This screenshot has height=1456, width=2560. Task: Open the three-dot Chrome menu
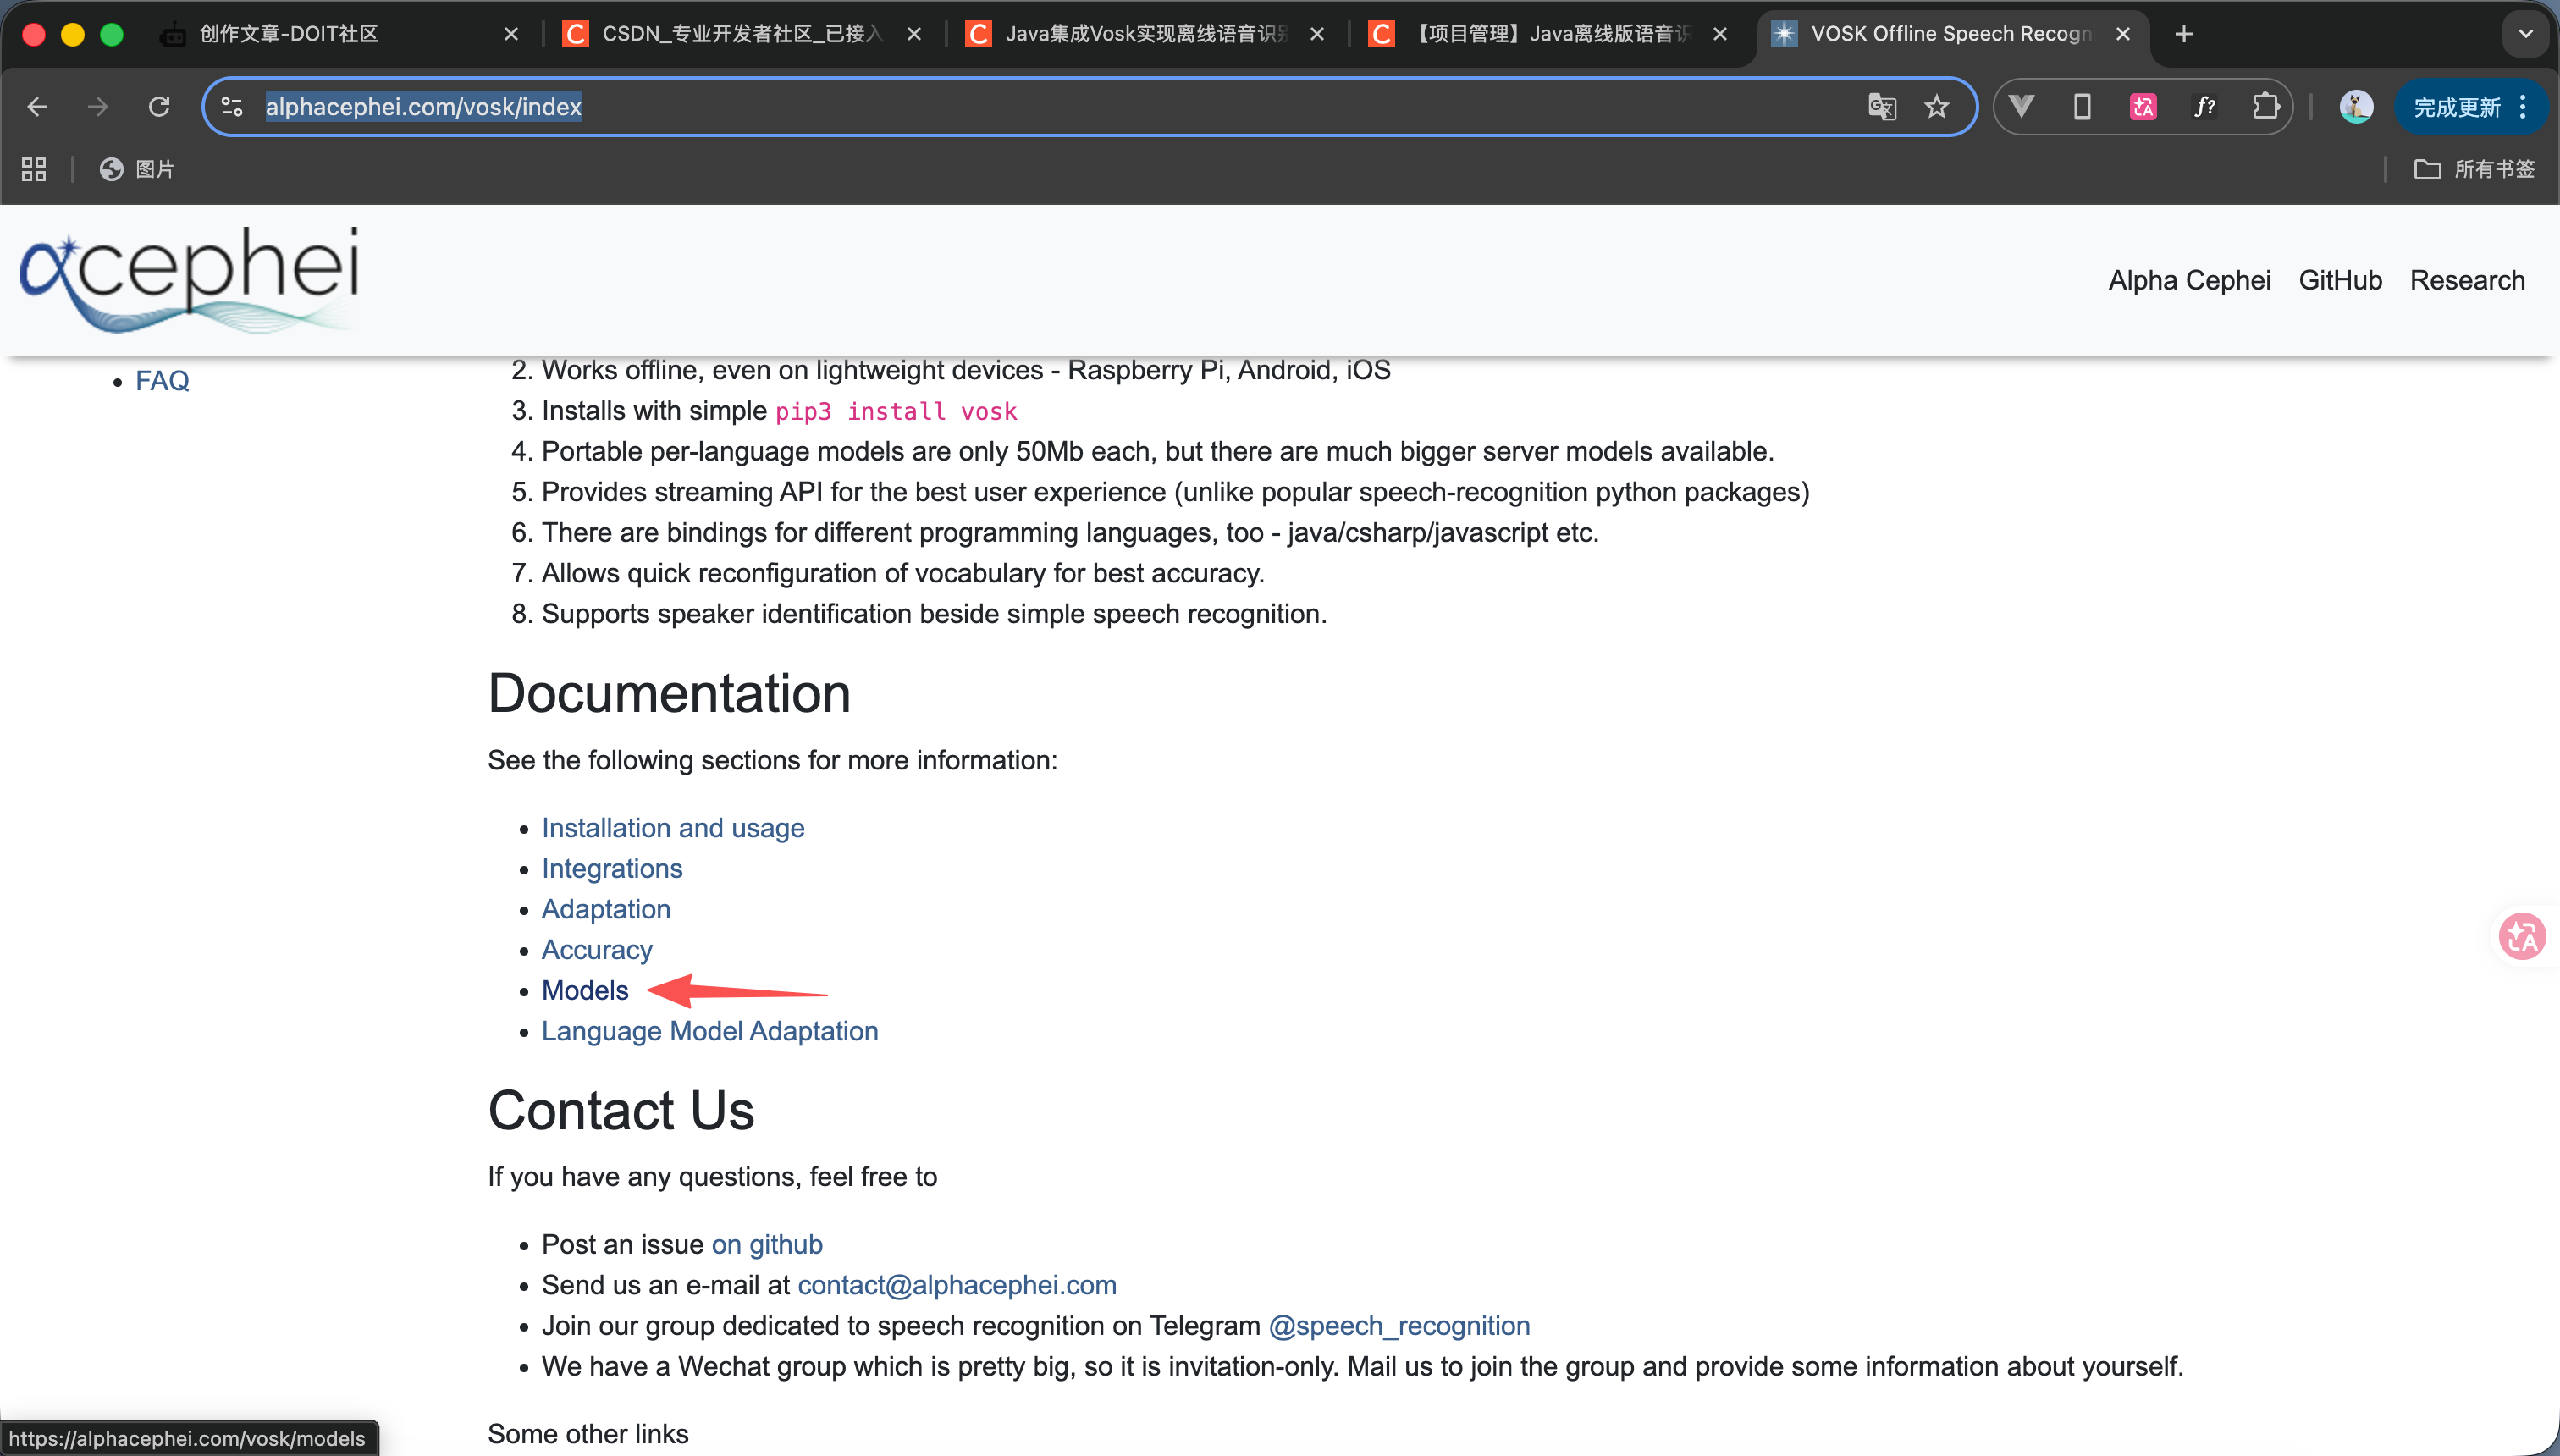coord(2524,107)
